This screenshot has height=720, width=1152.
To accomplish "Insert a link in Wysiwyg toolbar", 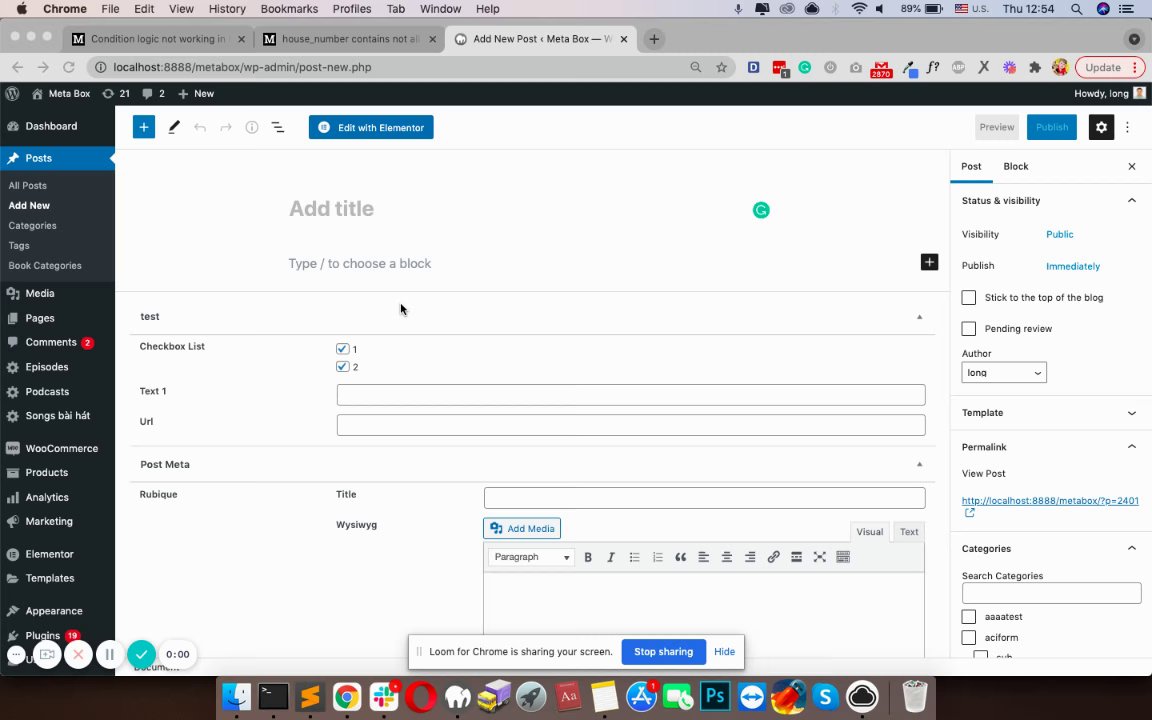I will (773, 557).
